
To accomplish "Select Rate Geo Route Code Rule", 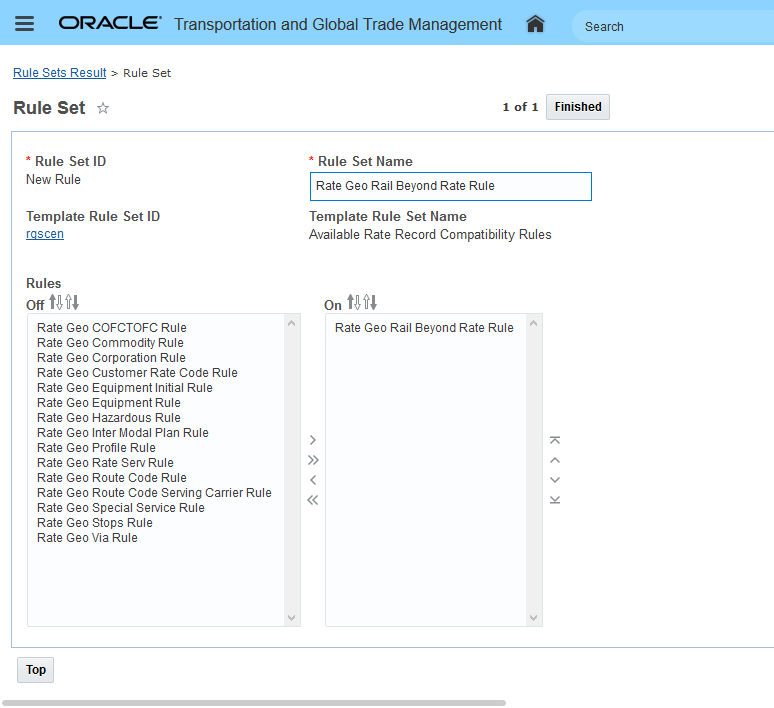I will point(112,477).
